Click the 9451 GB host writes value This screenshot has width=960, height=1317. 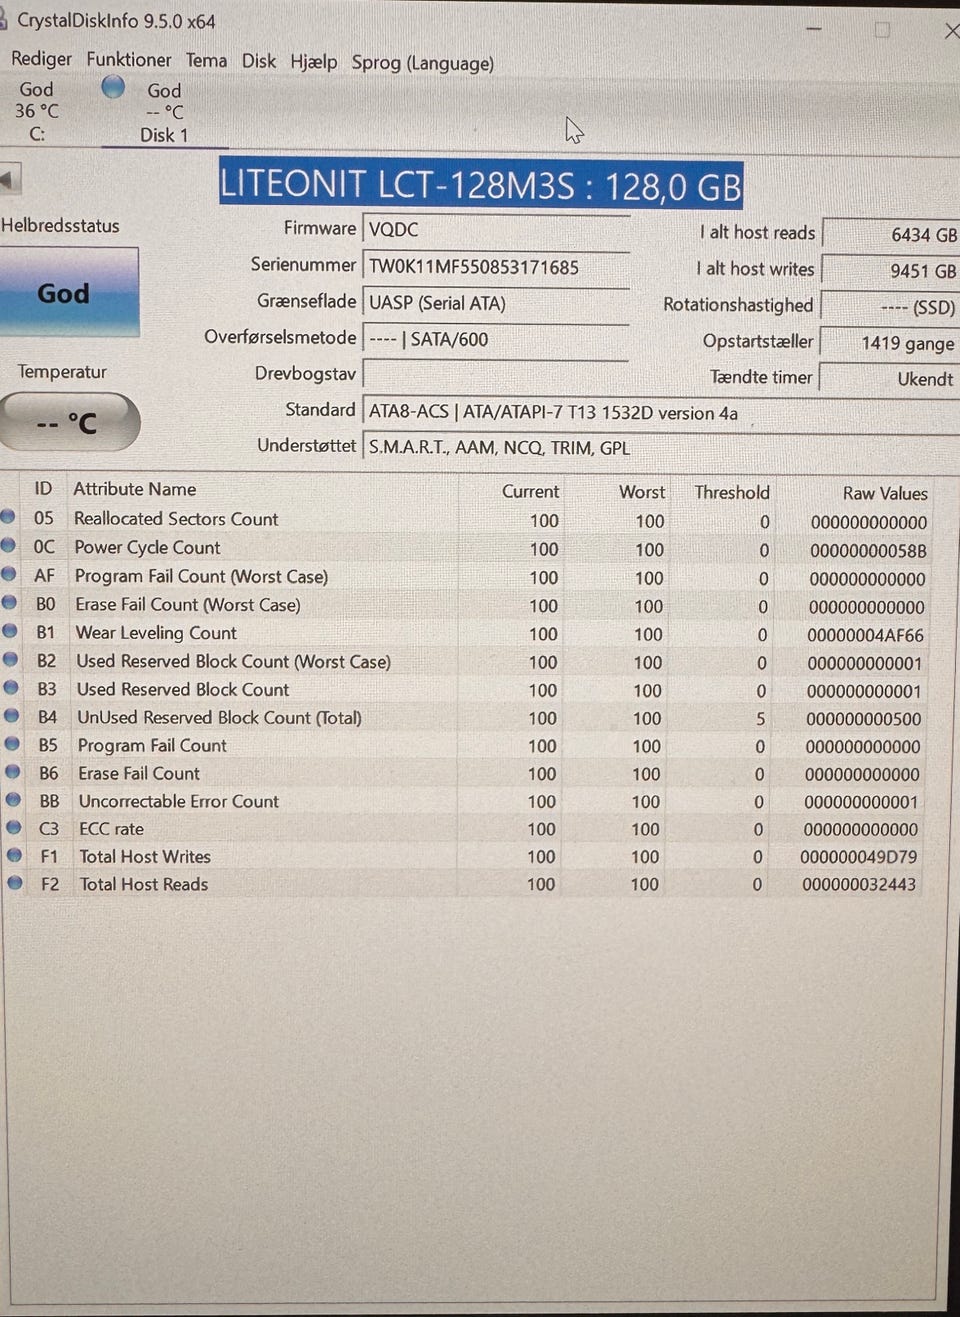point(890,271)
